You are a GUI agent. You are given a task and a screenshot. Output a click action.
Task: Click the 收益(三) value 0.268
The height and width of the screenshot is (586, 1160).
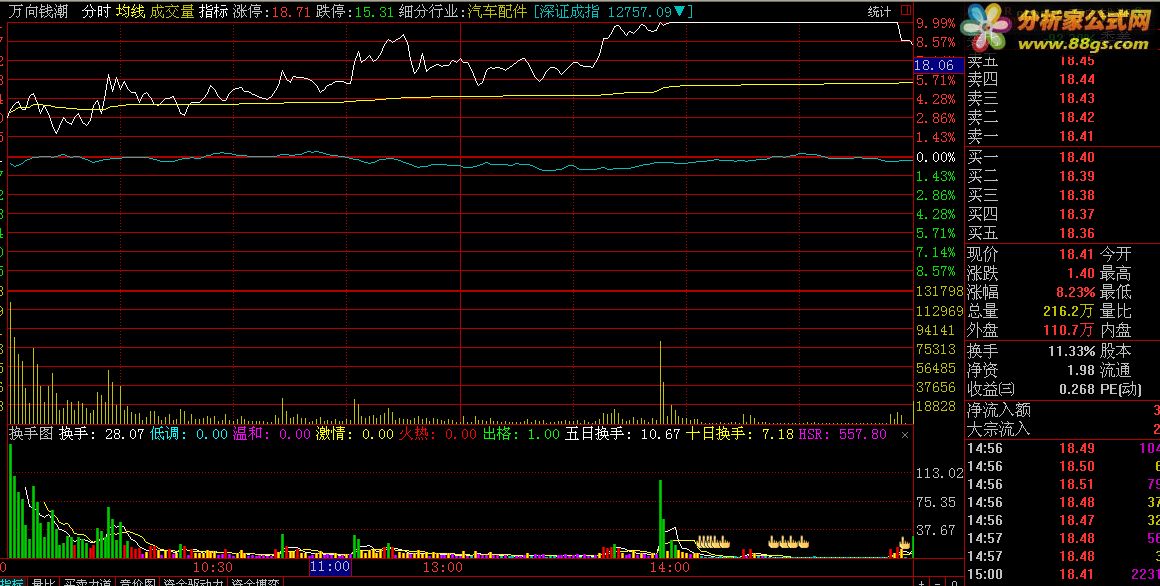1076,389
